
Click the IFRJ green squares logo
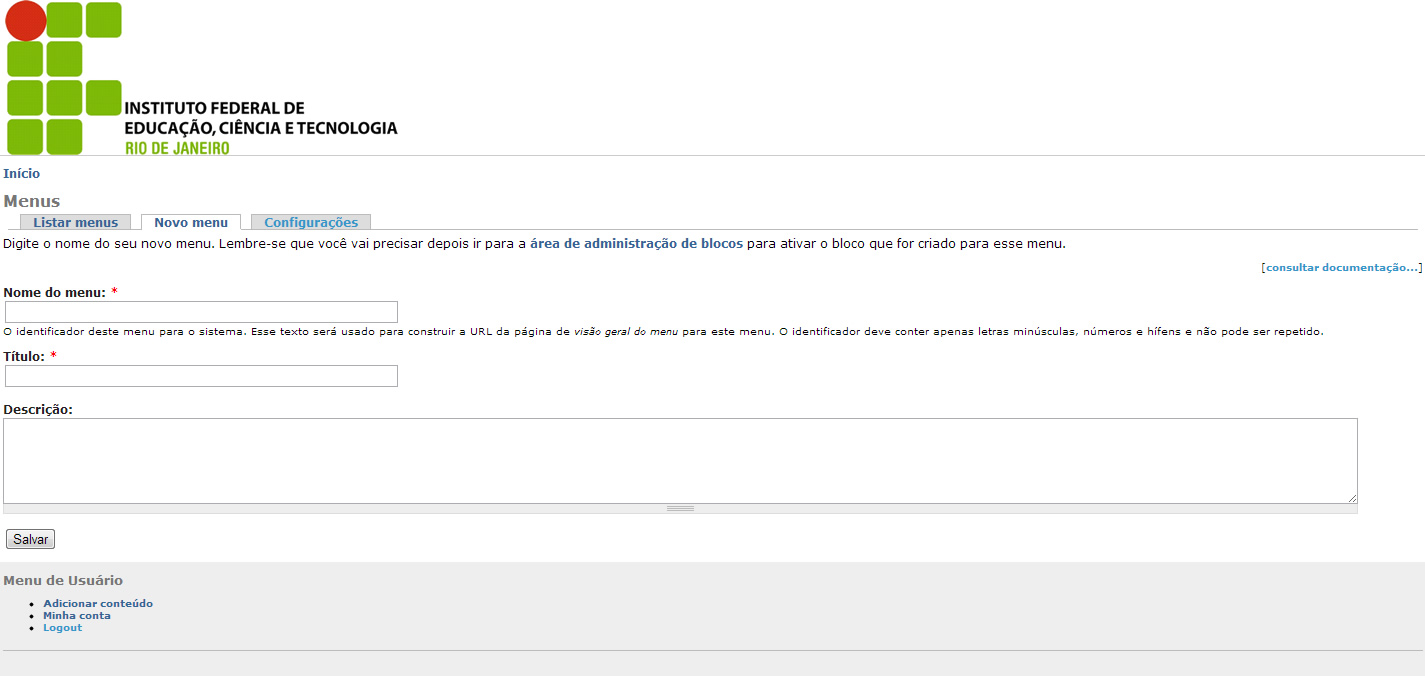[63, 78]
